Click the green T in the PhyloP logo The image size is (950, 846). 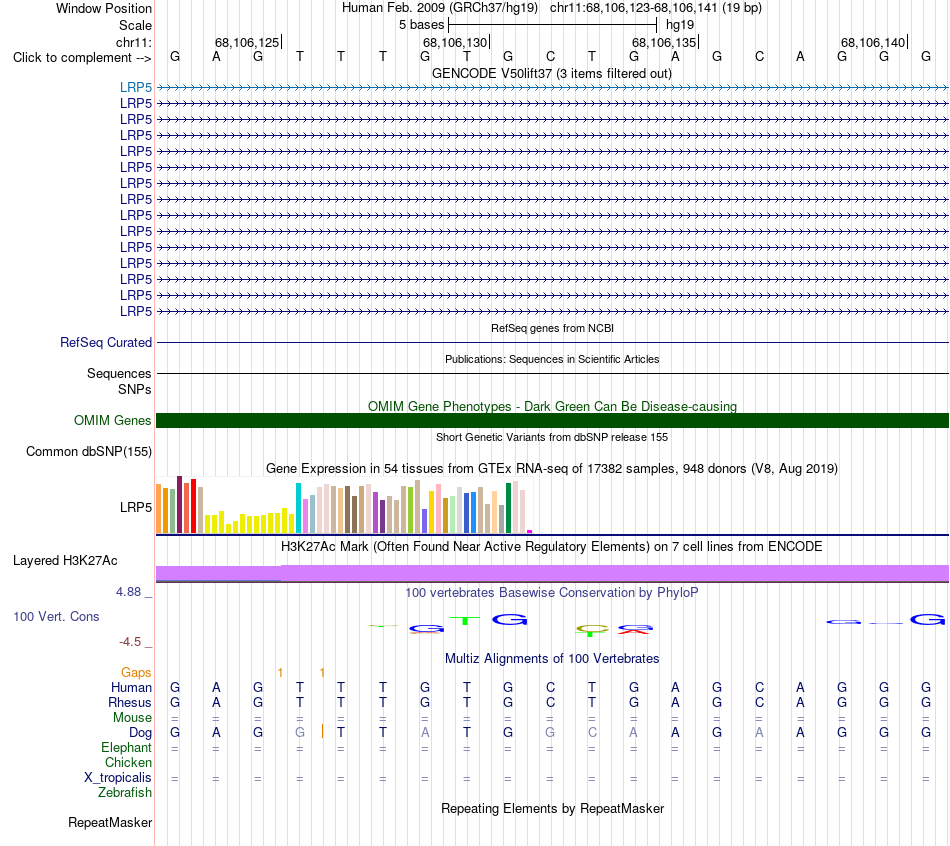coord(465,620)
